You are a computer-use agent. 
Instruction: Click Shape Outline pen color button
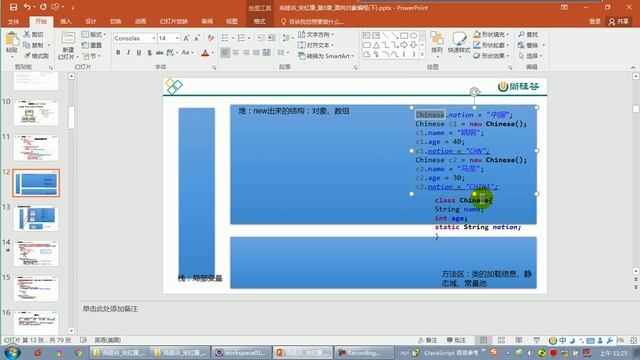pos(477,45)
